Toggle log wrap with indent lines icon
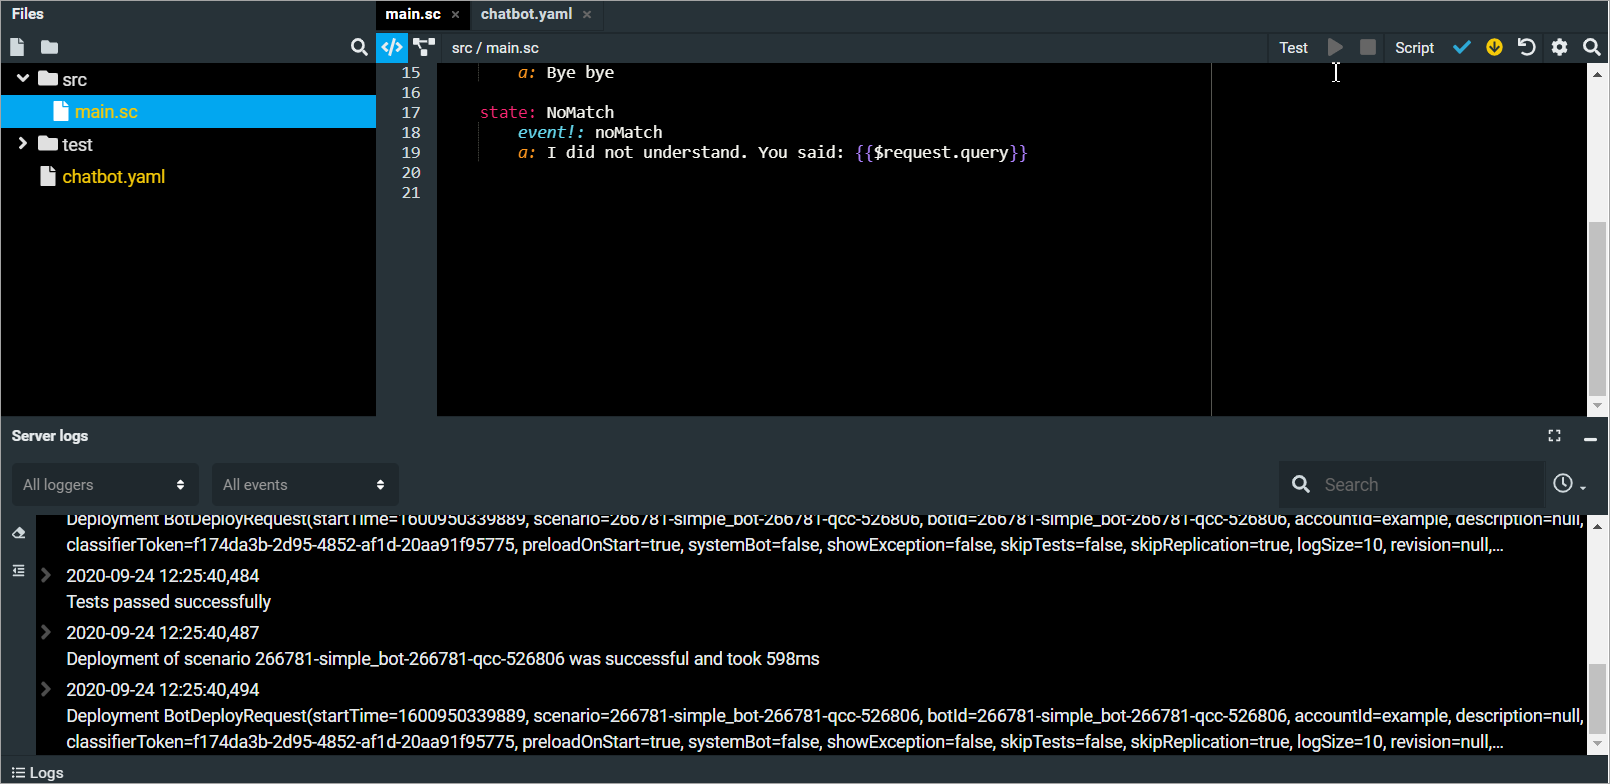 18,571
